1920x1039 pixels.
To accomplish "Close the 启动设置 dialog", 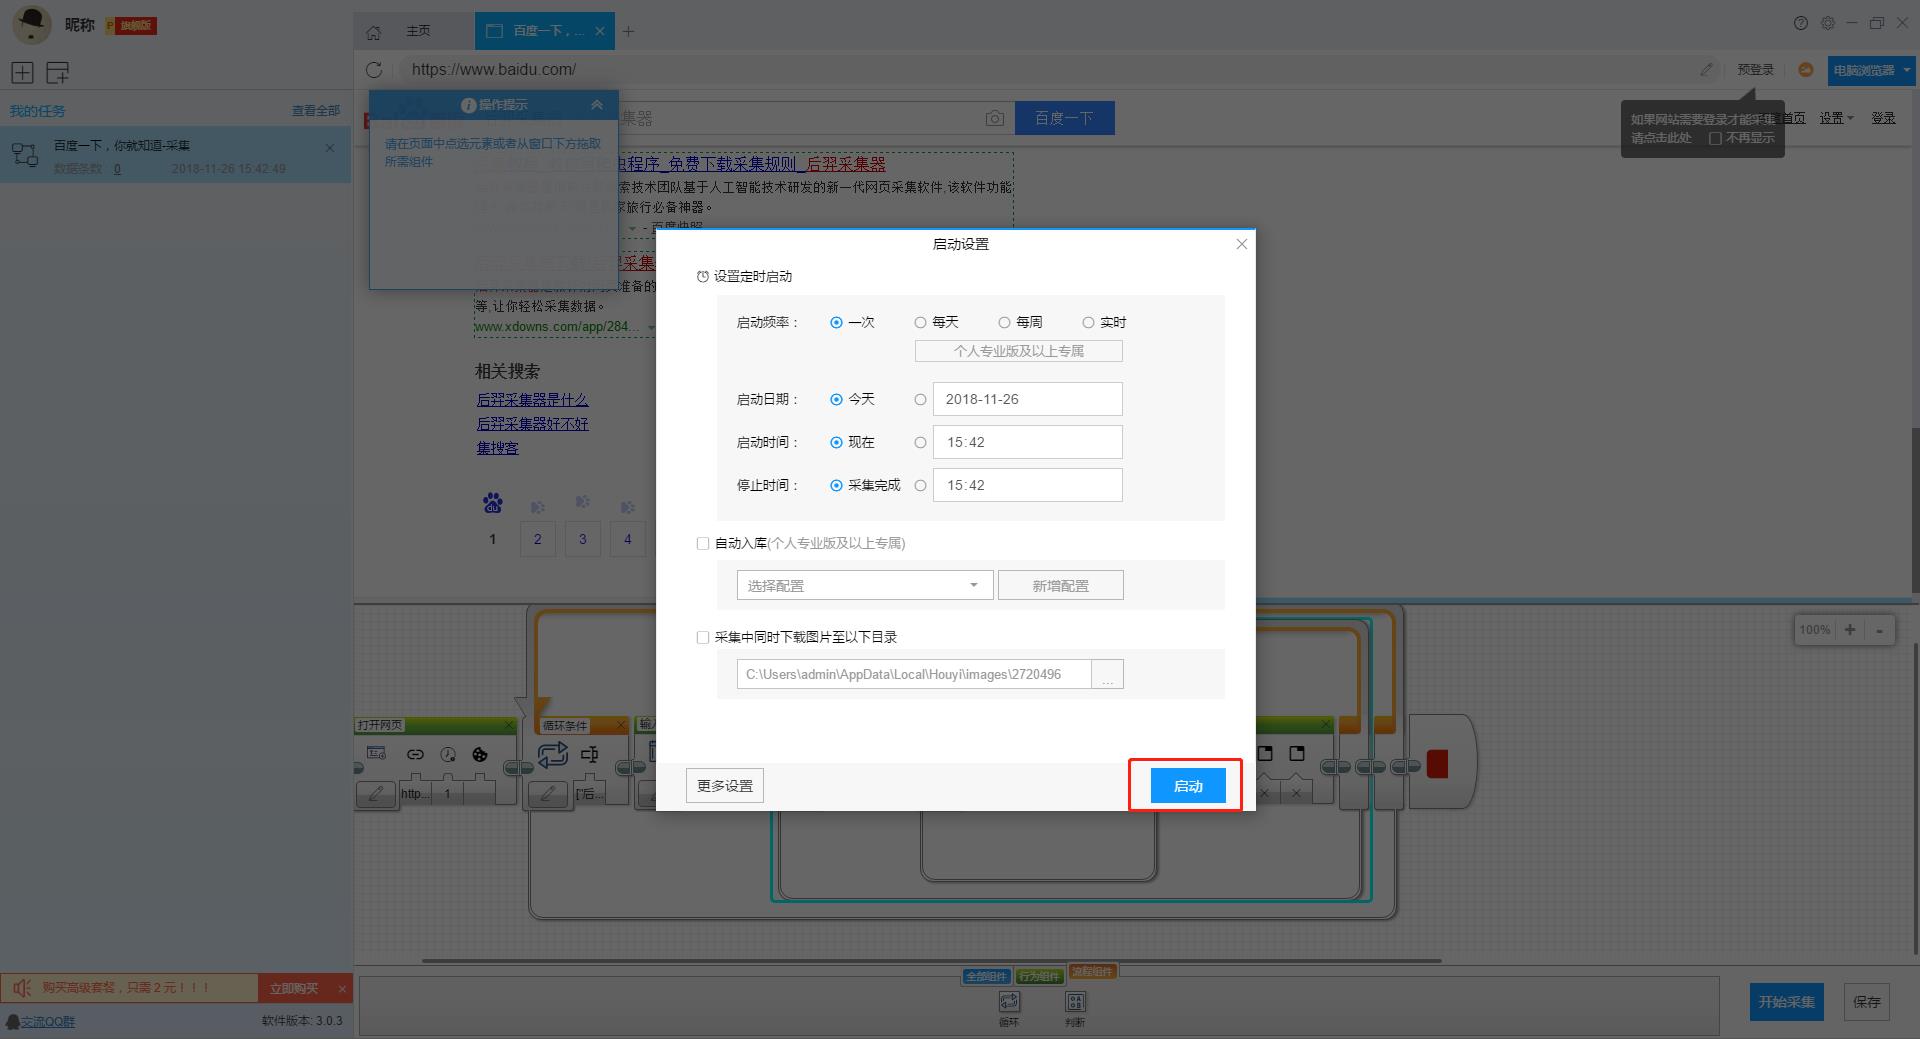I will 1241,244.
